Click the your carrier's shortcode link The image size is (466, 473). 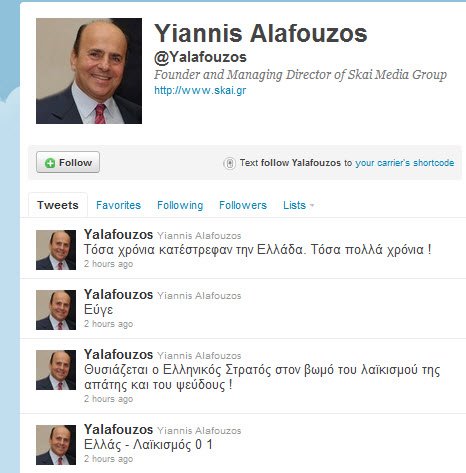click(x=405, y=163)
